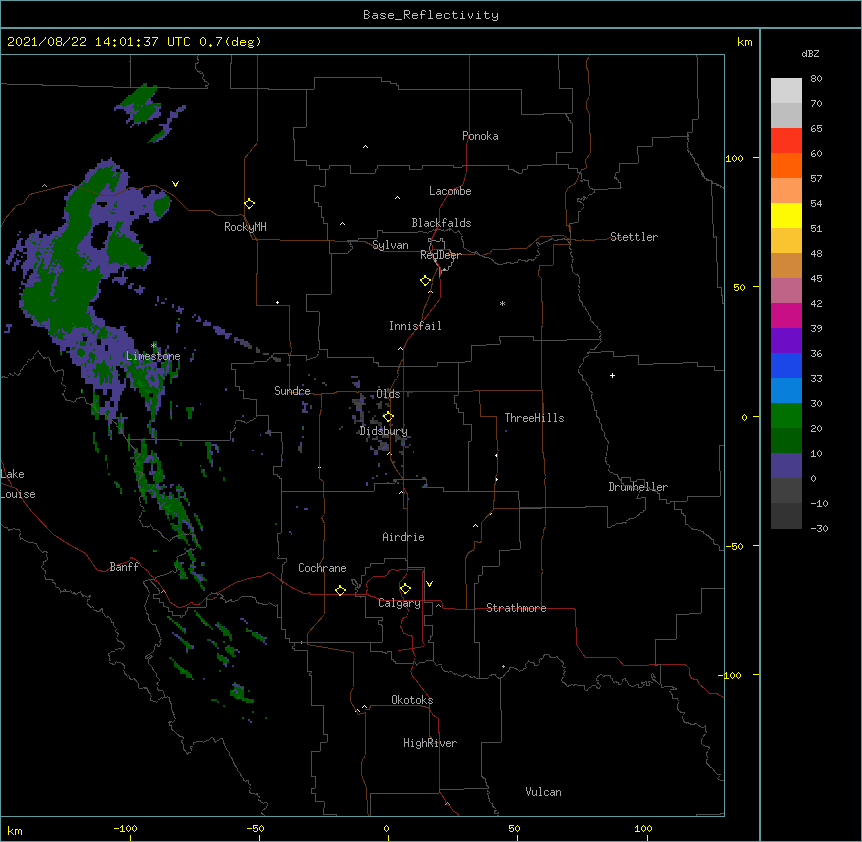The width and height of the screenshot is (862, 842).
Task: Click the asterisk marker above Limestone label
Action: click(x=154, y=346)
